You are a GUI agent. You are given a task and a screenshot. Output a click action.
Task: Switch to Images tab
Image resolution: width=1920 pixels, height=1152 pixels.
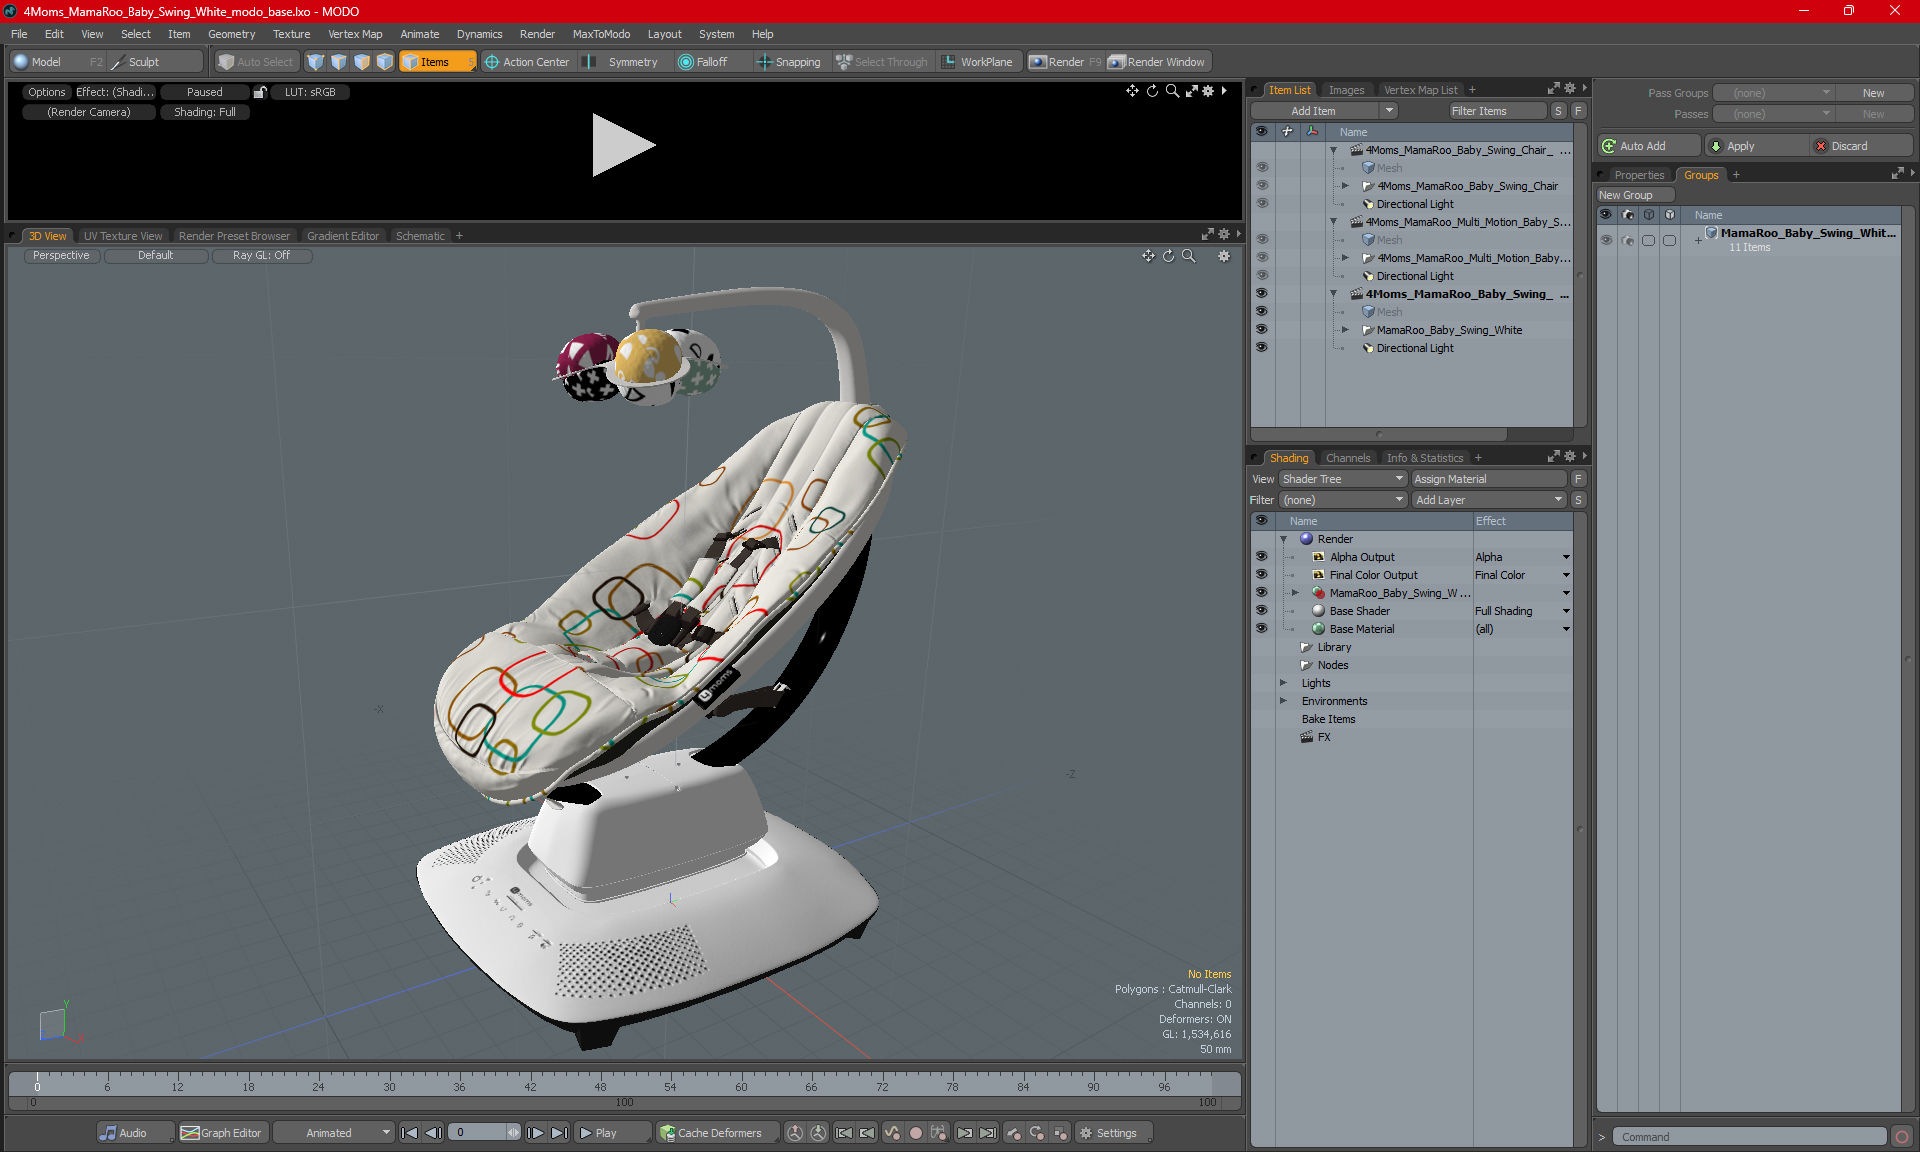(1346, 90)
